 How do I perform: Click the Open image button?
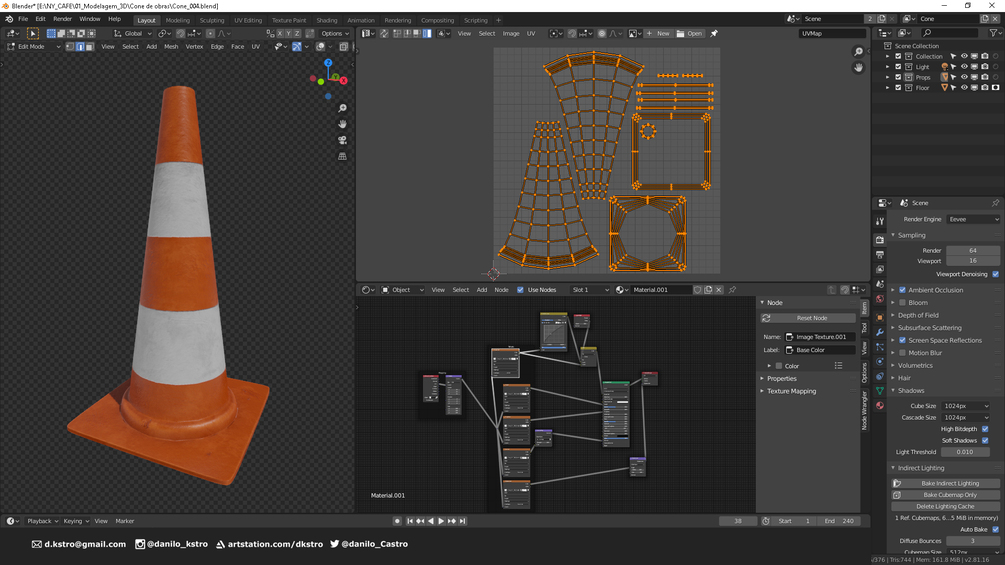tap(690, 33)
